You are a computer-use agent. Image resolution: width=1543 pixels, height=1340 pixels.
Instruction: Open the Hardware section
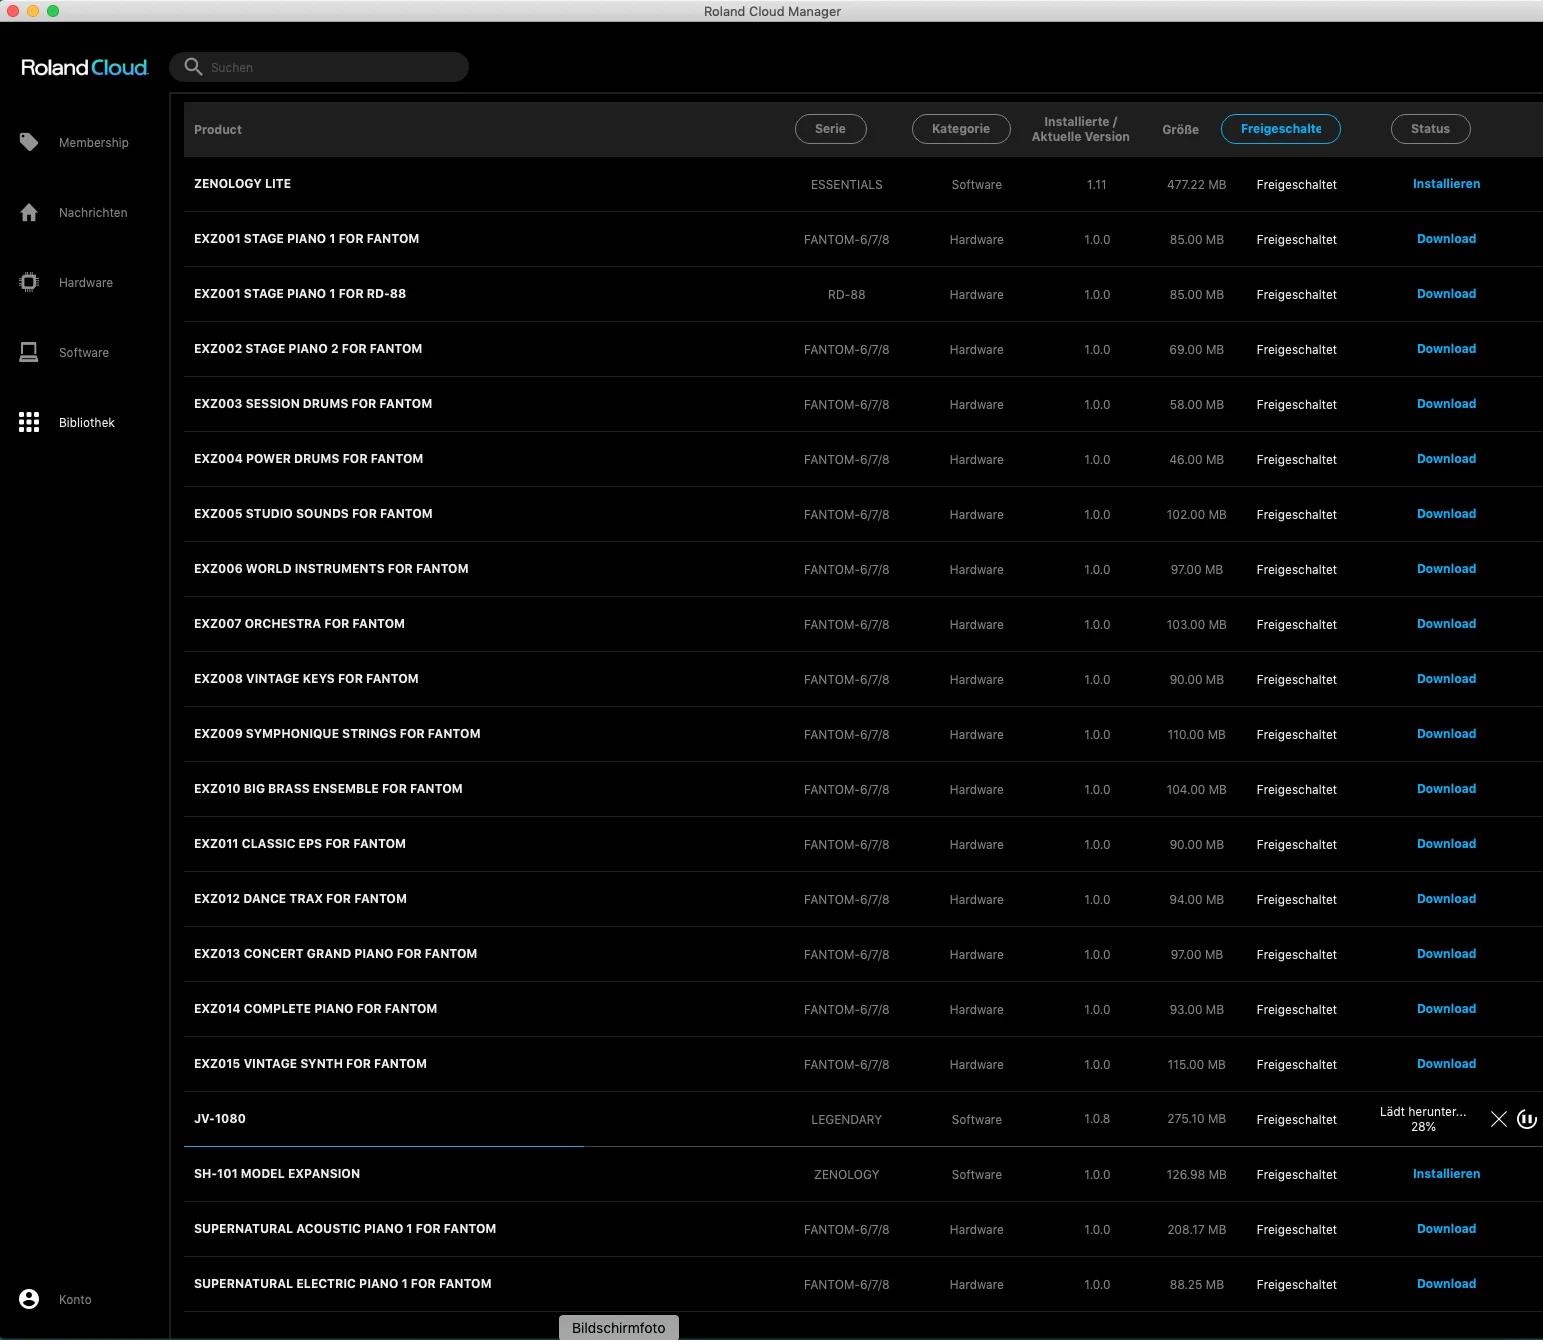[x=86, y=283]
